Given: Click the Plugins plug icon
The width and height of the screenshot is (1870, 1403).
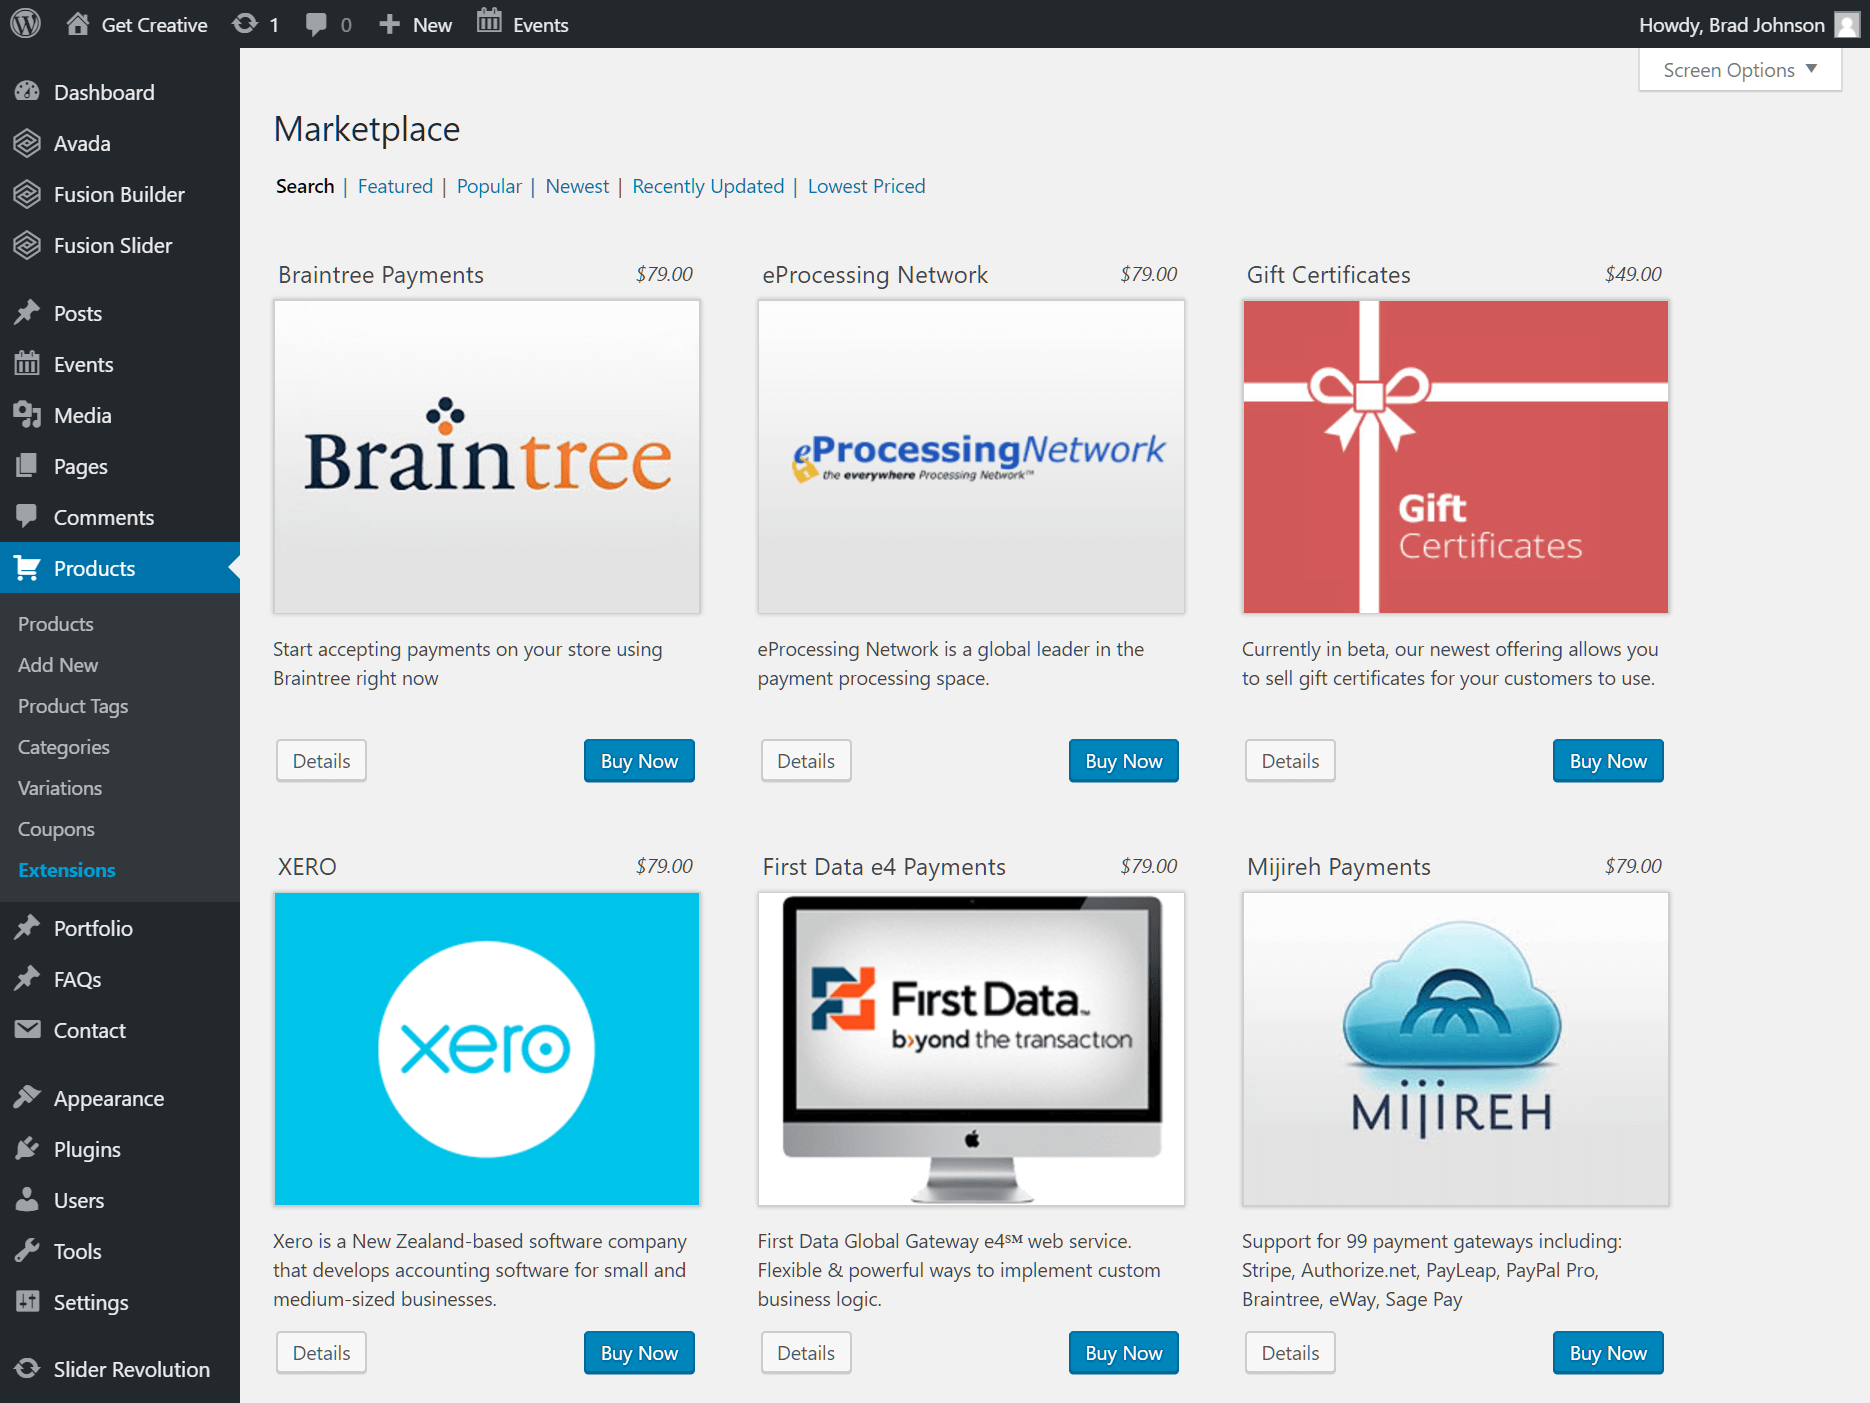Looking at the screenshot, I should pyautogui.click(x=27, y=1149).
